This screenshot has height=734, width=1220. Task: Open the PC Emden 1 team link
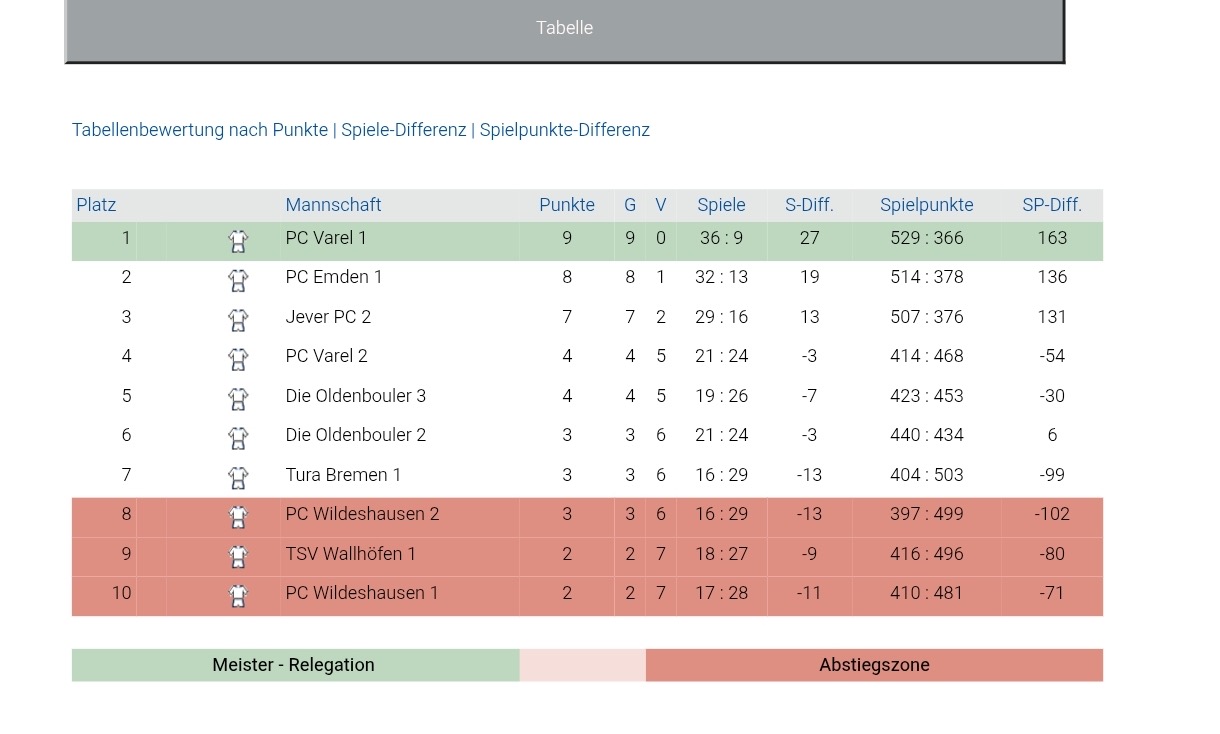coord(334,277)
